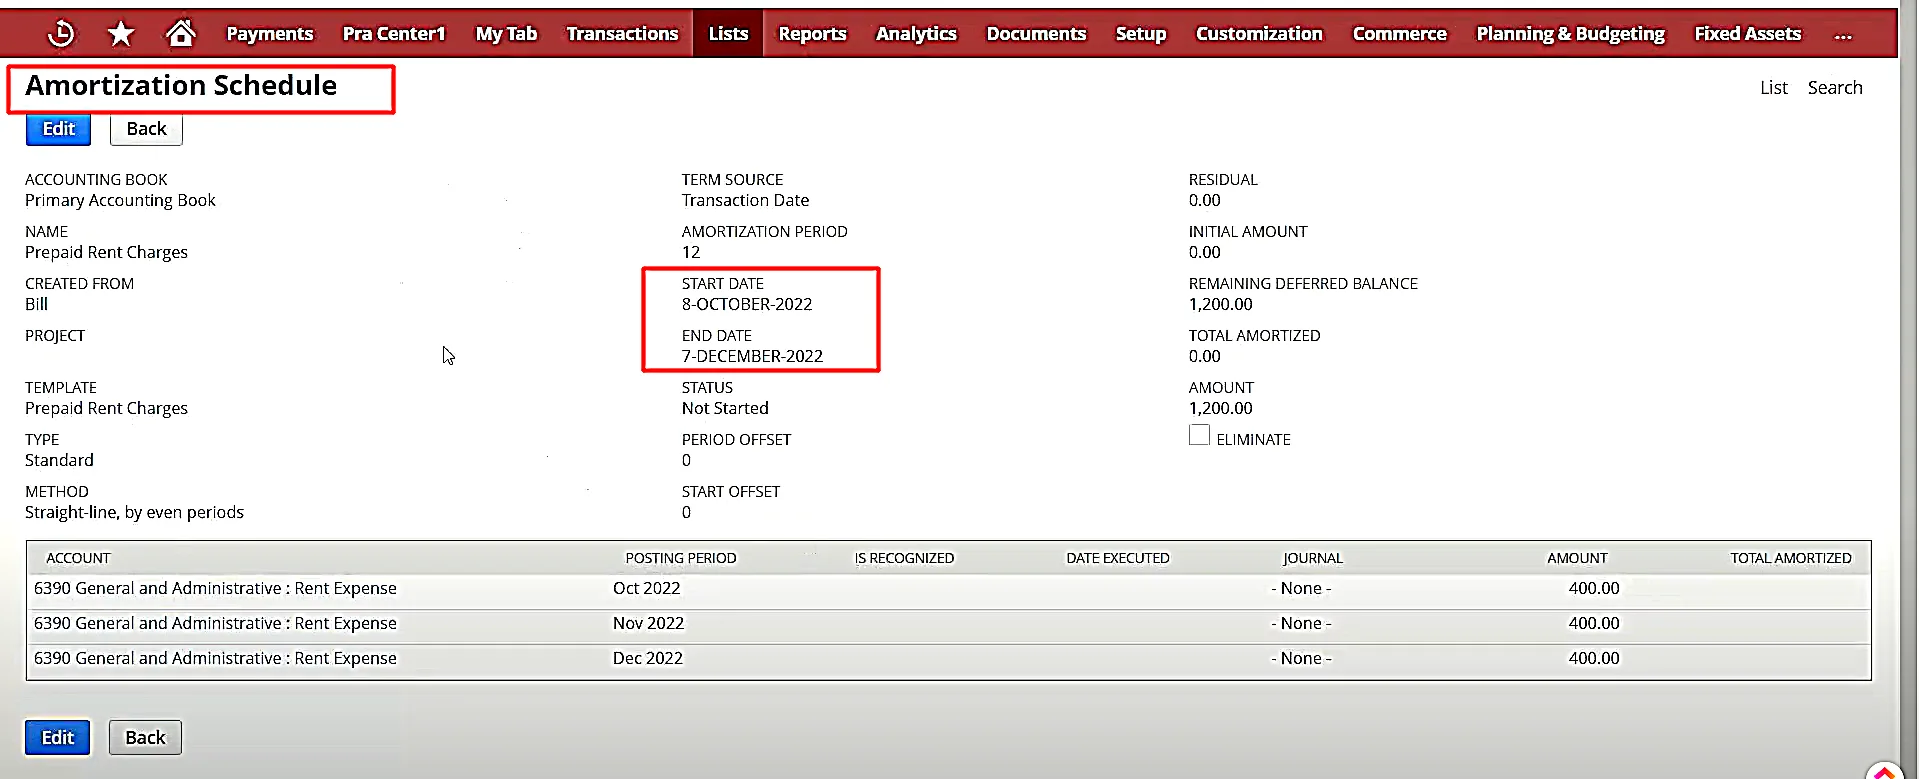Click the top Edit button
The height and width of the screenshot is (779, 1919).
(x=58, y=129)
